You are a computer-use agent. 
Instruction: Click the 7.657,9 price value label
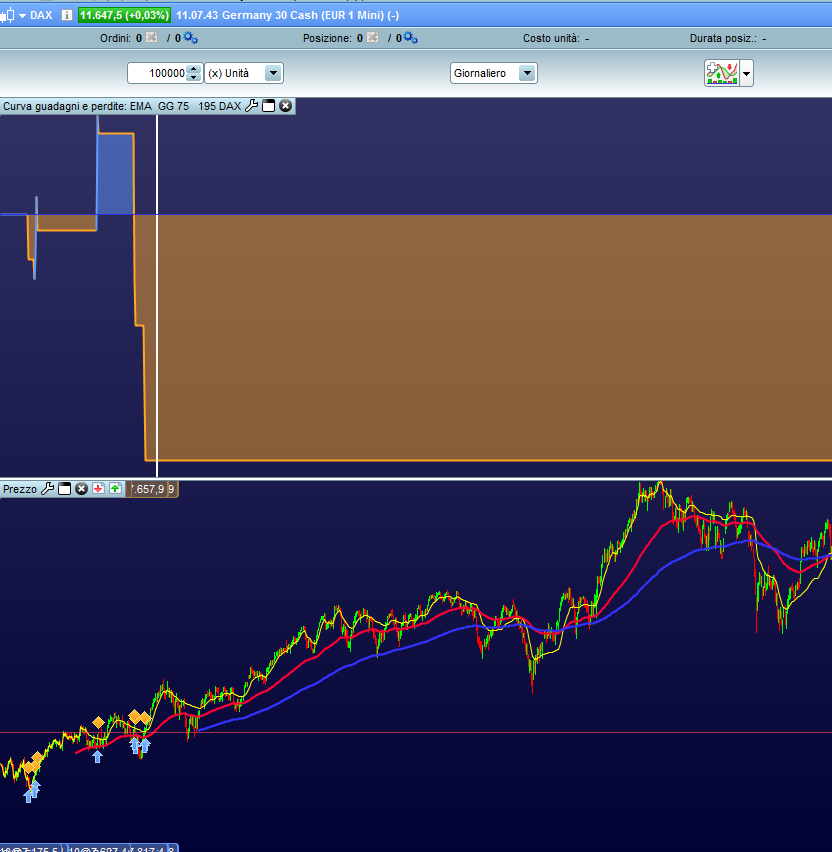click(148, 489)
